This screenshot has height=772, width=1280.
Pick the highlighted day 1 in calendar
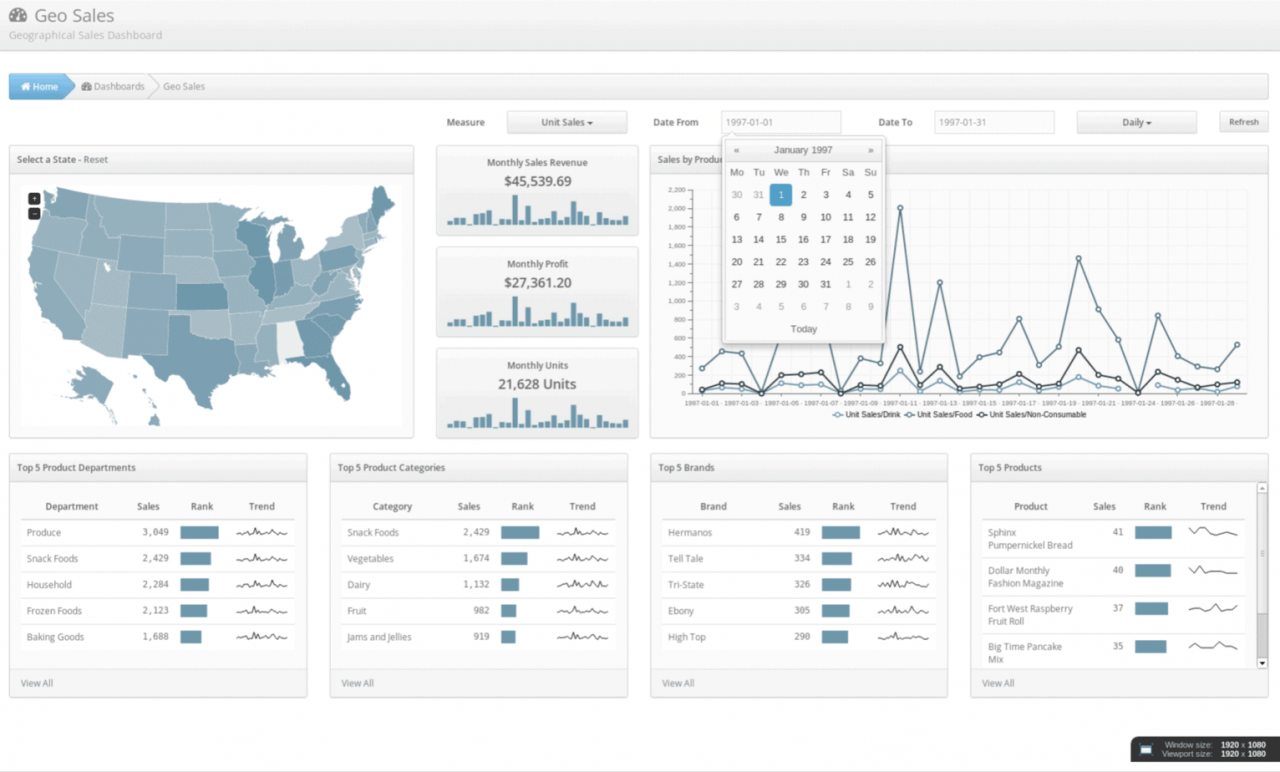click(x=781, y=195)
